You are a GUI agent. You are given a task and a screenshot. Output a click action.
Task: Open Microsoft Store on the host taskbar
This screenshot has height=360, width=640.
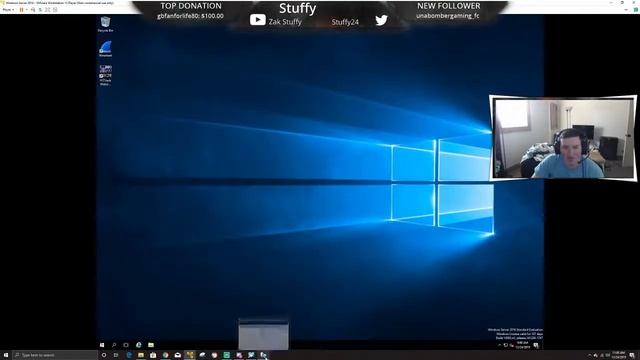(153, 355)
